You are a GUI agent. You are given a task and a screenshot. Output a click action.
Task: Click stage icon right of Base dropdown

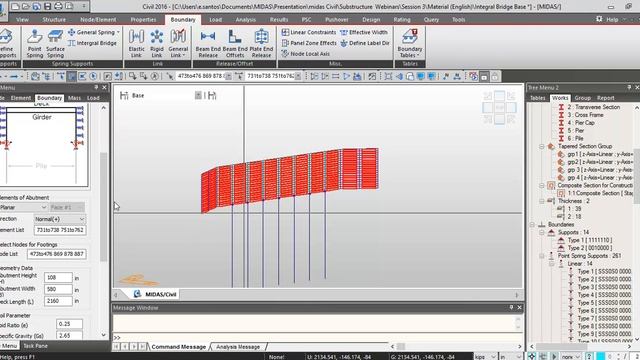point(212,96)
